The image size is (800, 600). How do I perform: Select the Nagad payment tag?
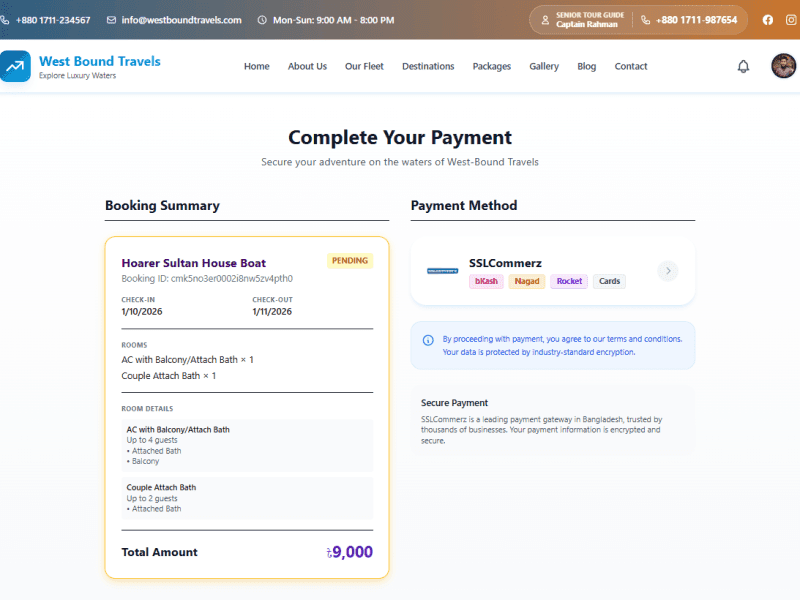[527, 281]
